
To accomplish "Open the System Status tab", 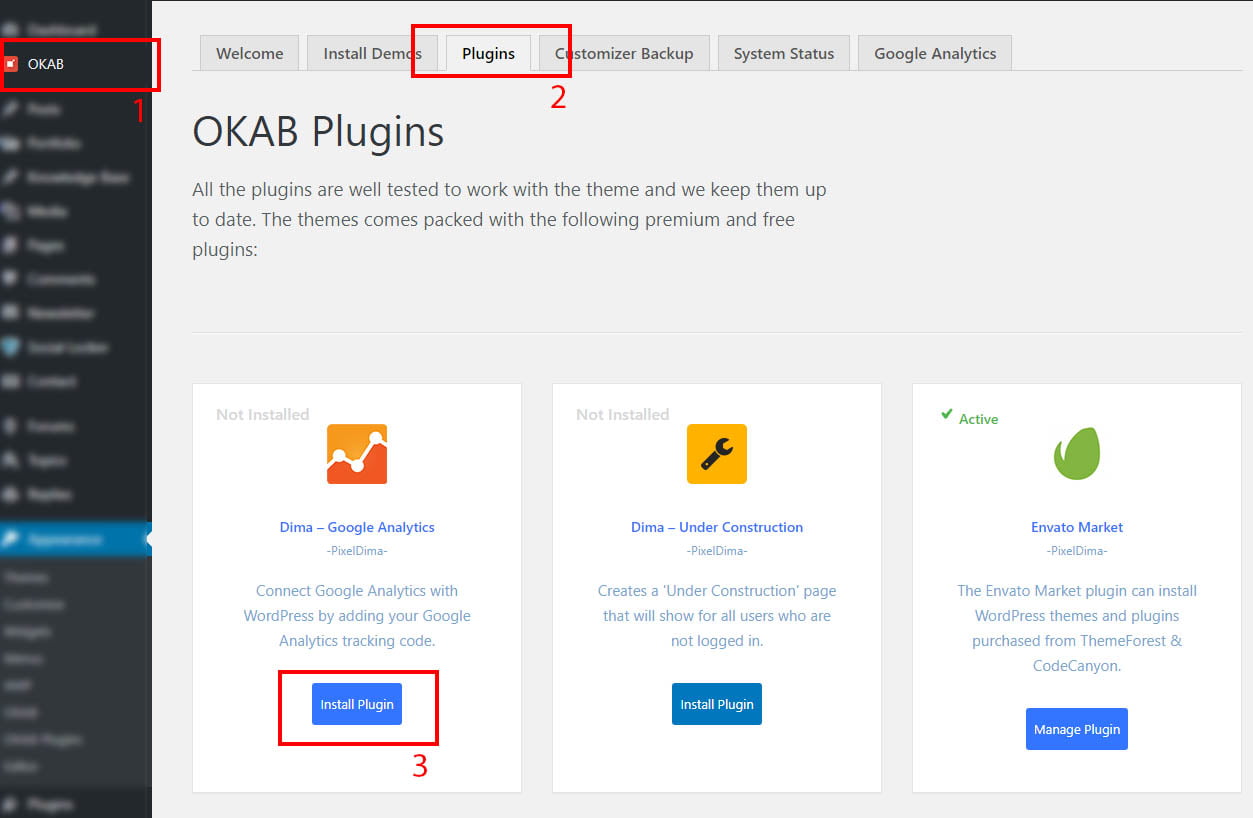I will 784,53.
